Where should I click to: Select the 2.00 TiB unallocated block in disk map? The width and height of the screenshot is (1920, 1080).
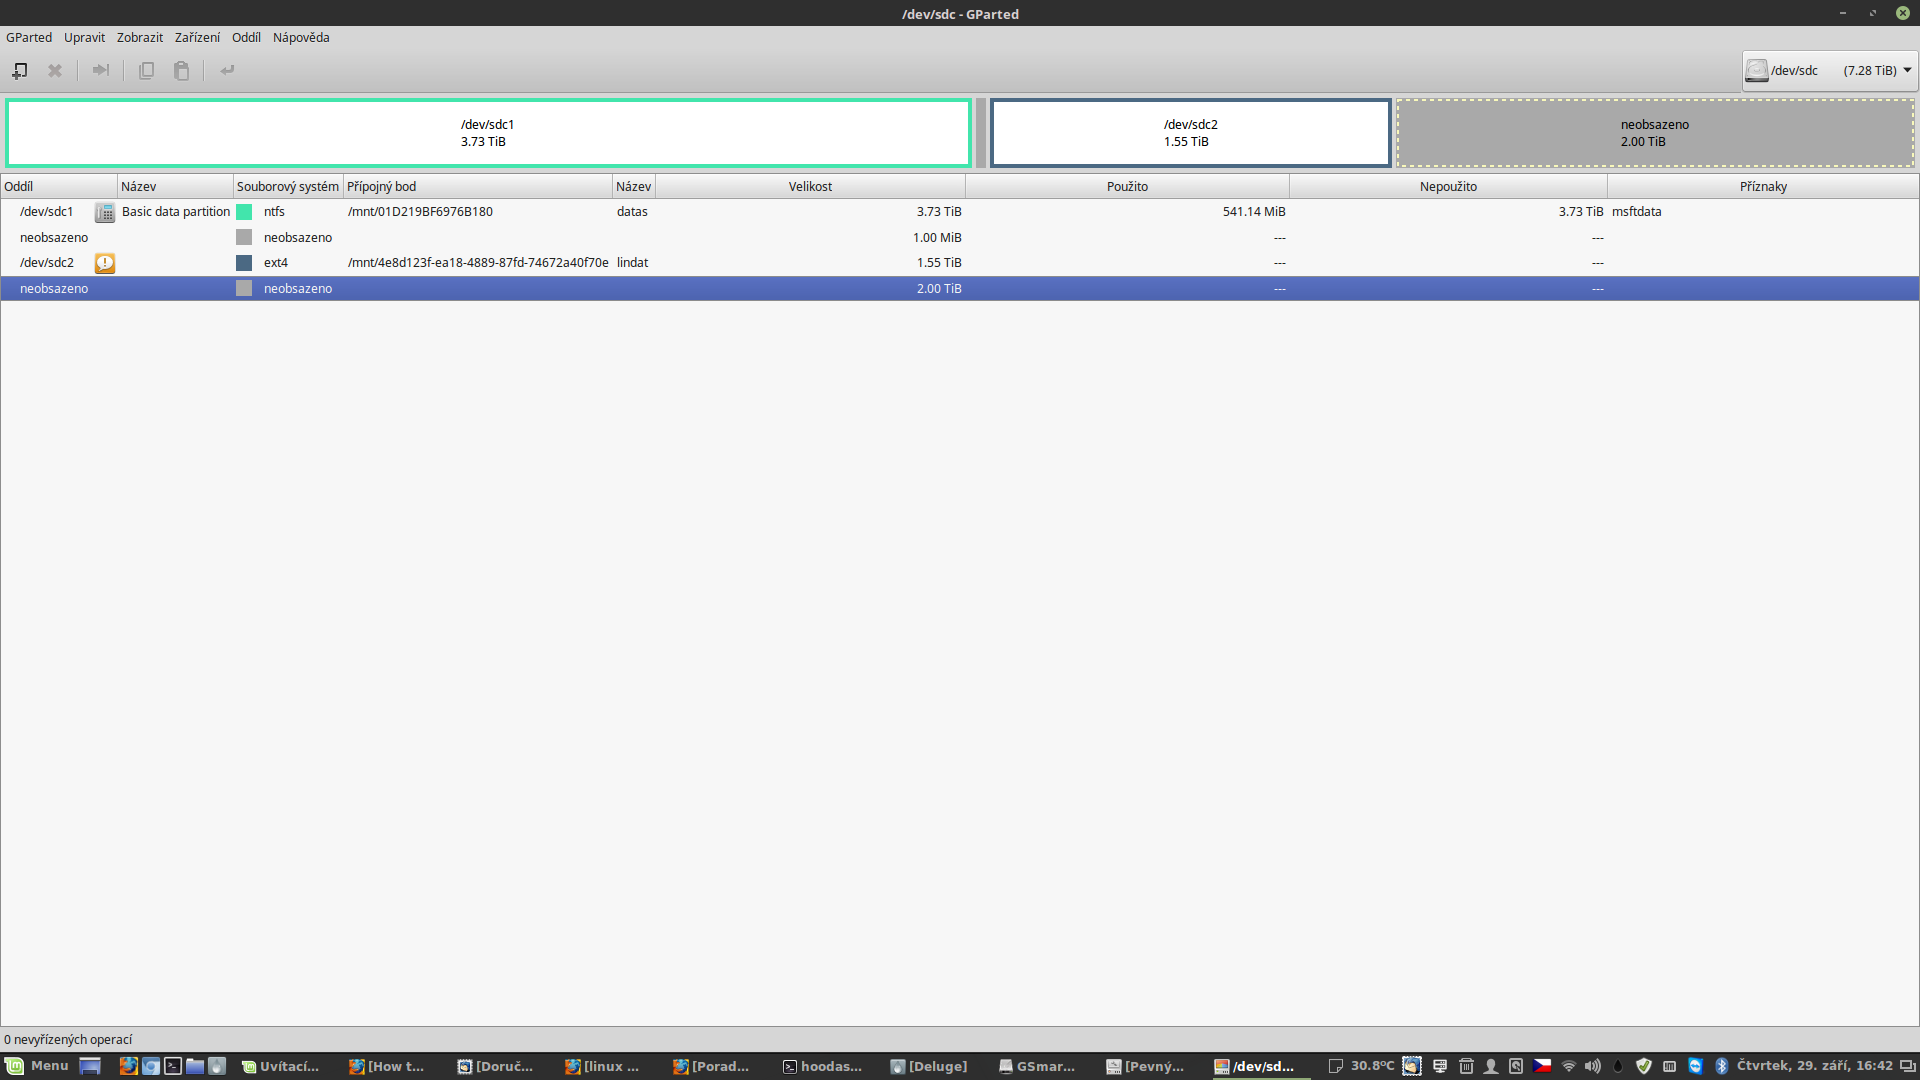click(x=1655, y=133)
